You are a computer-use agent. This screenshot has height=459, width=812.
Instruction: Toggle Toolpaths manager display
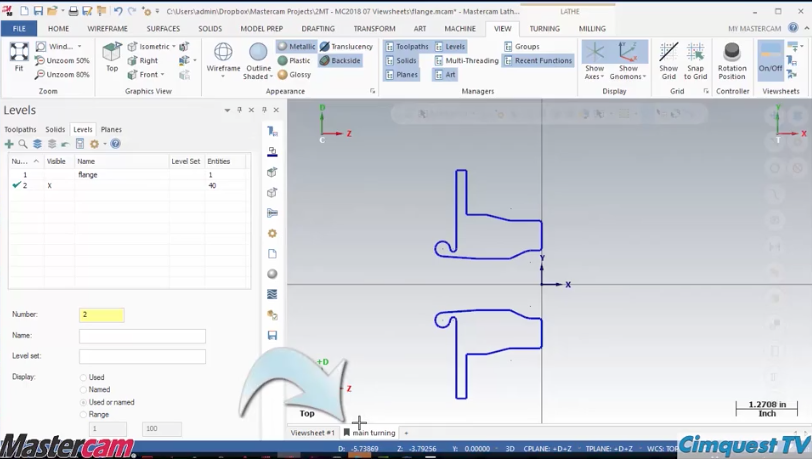(407, 47)
